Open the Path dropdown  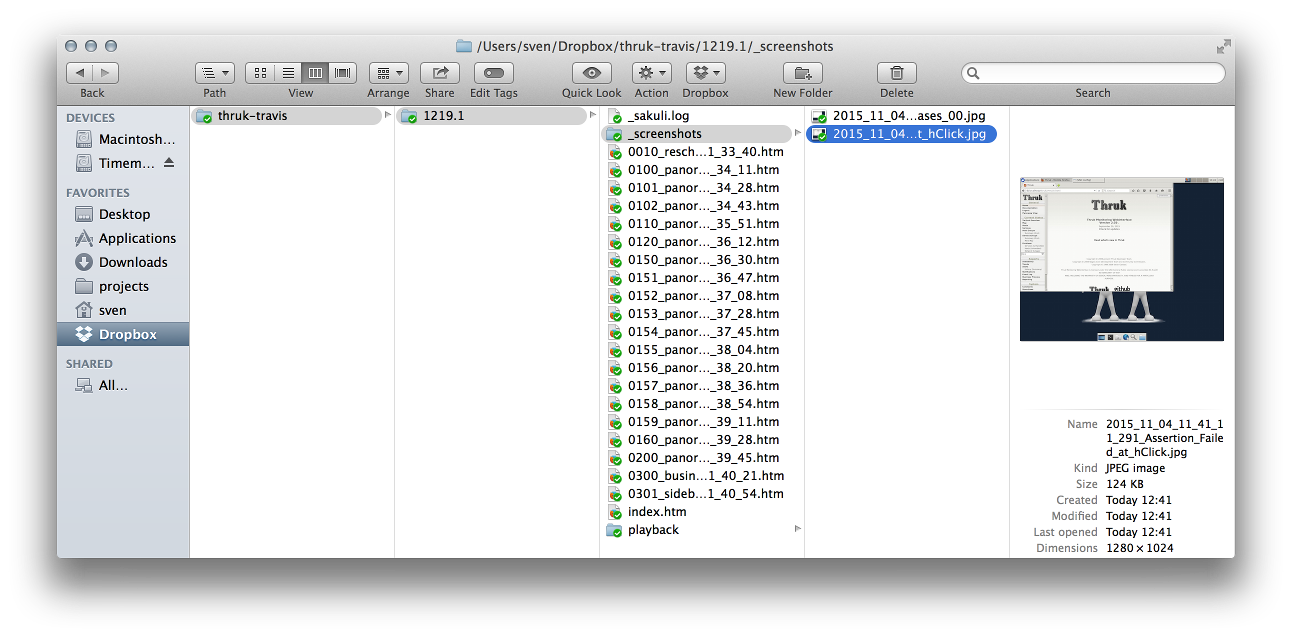pos(214,72)
